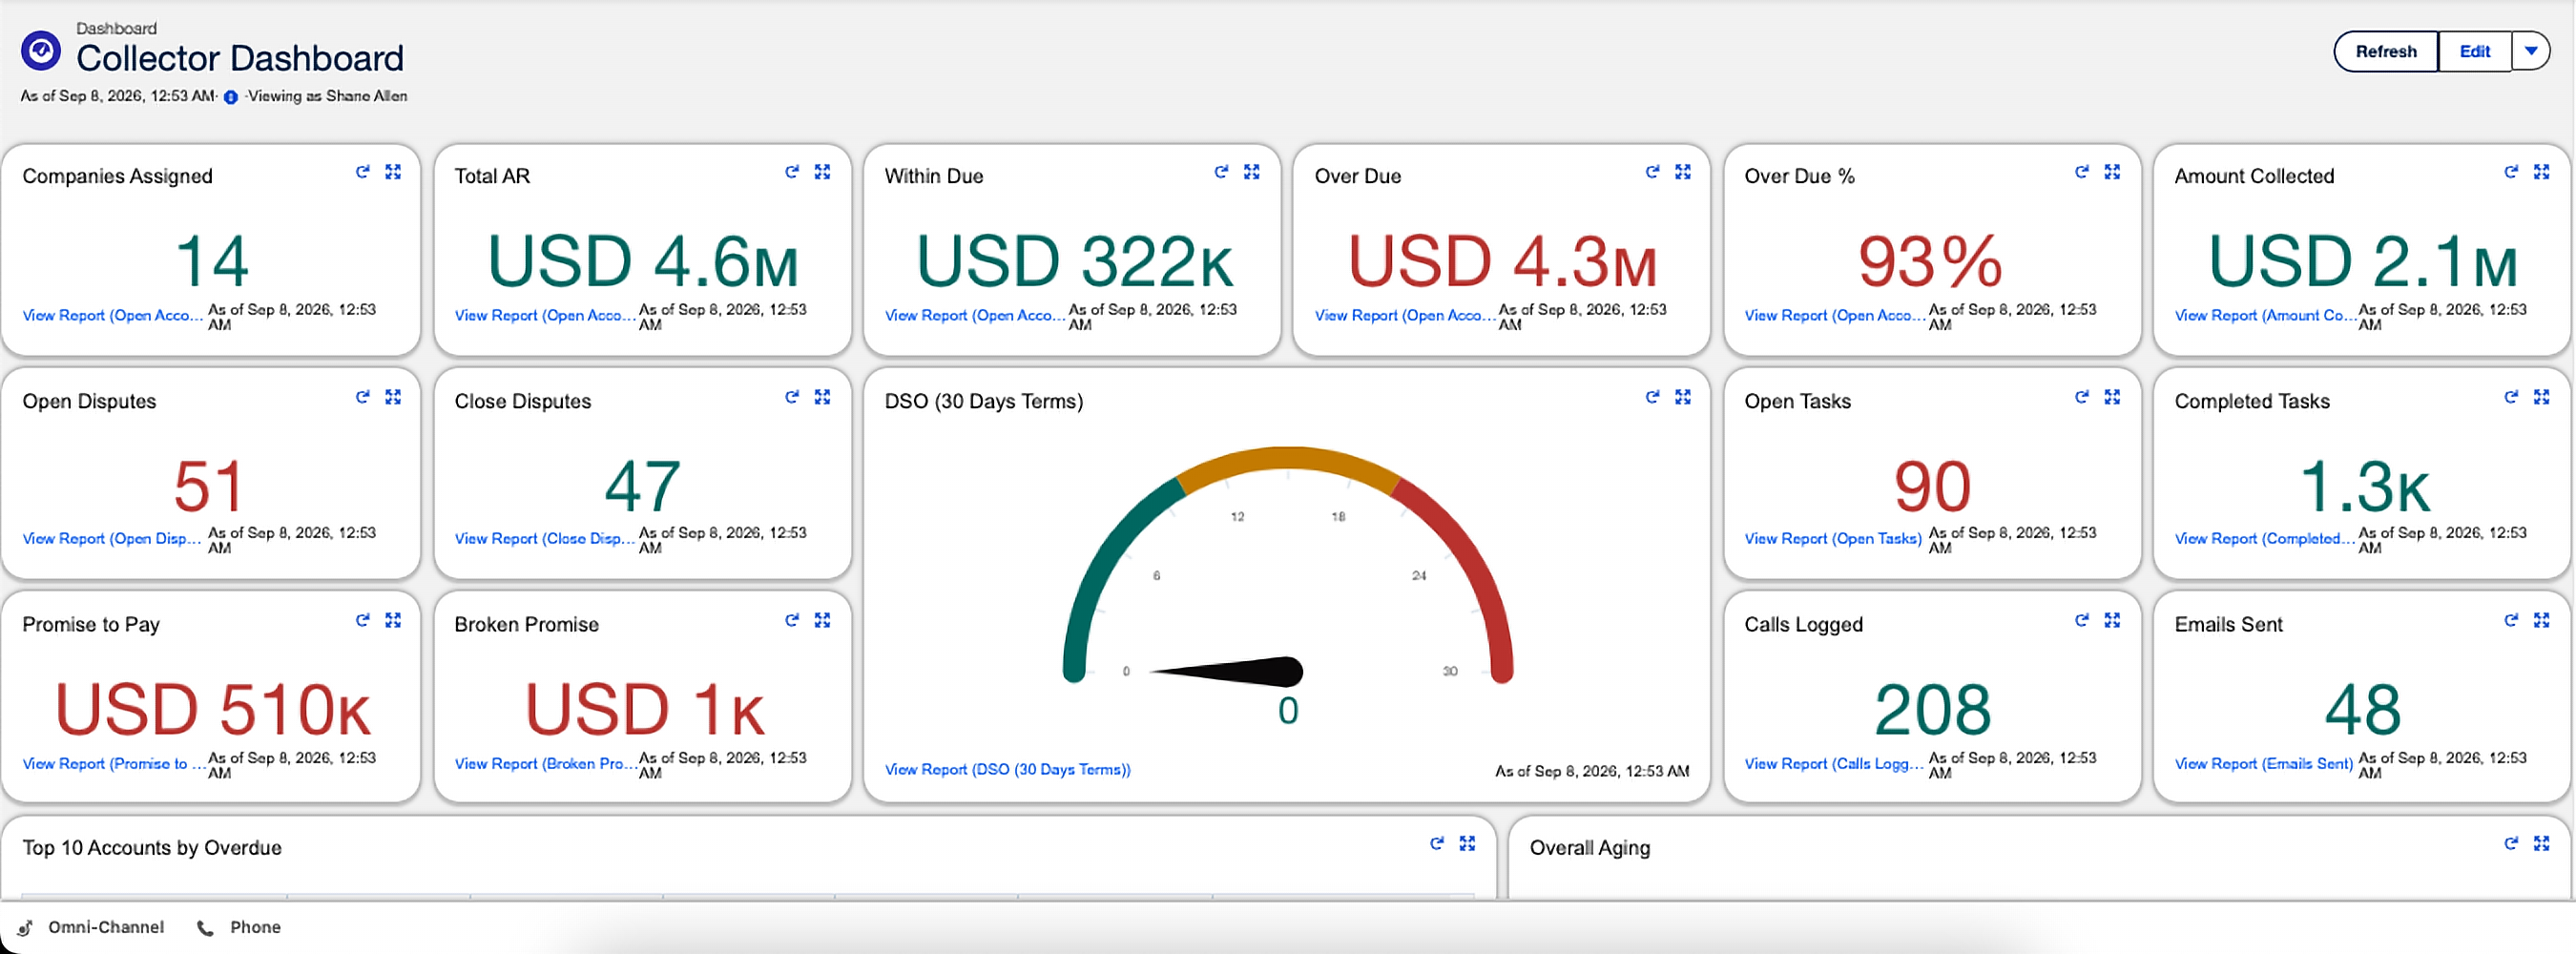Open View Report link under Over Due %

tap(1835, 315)
